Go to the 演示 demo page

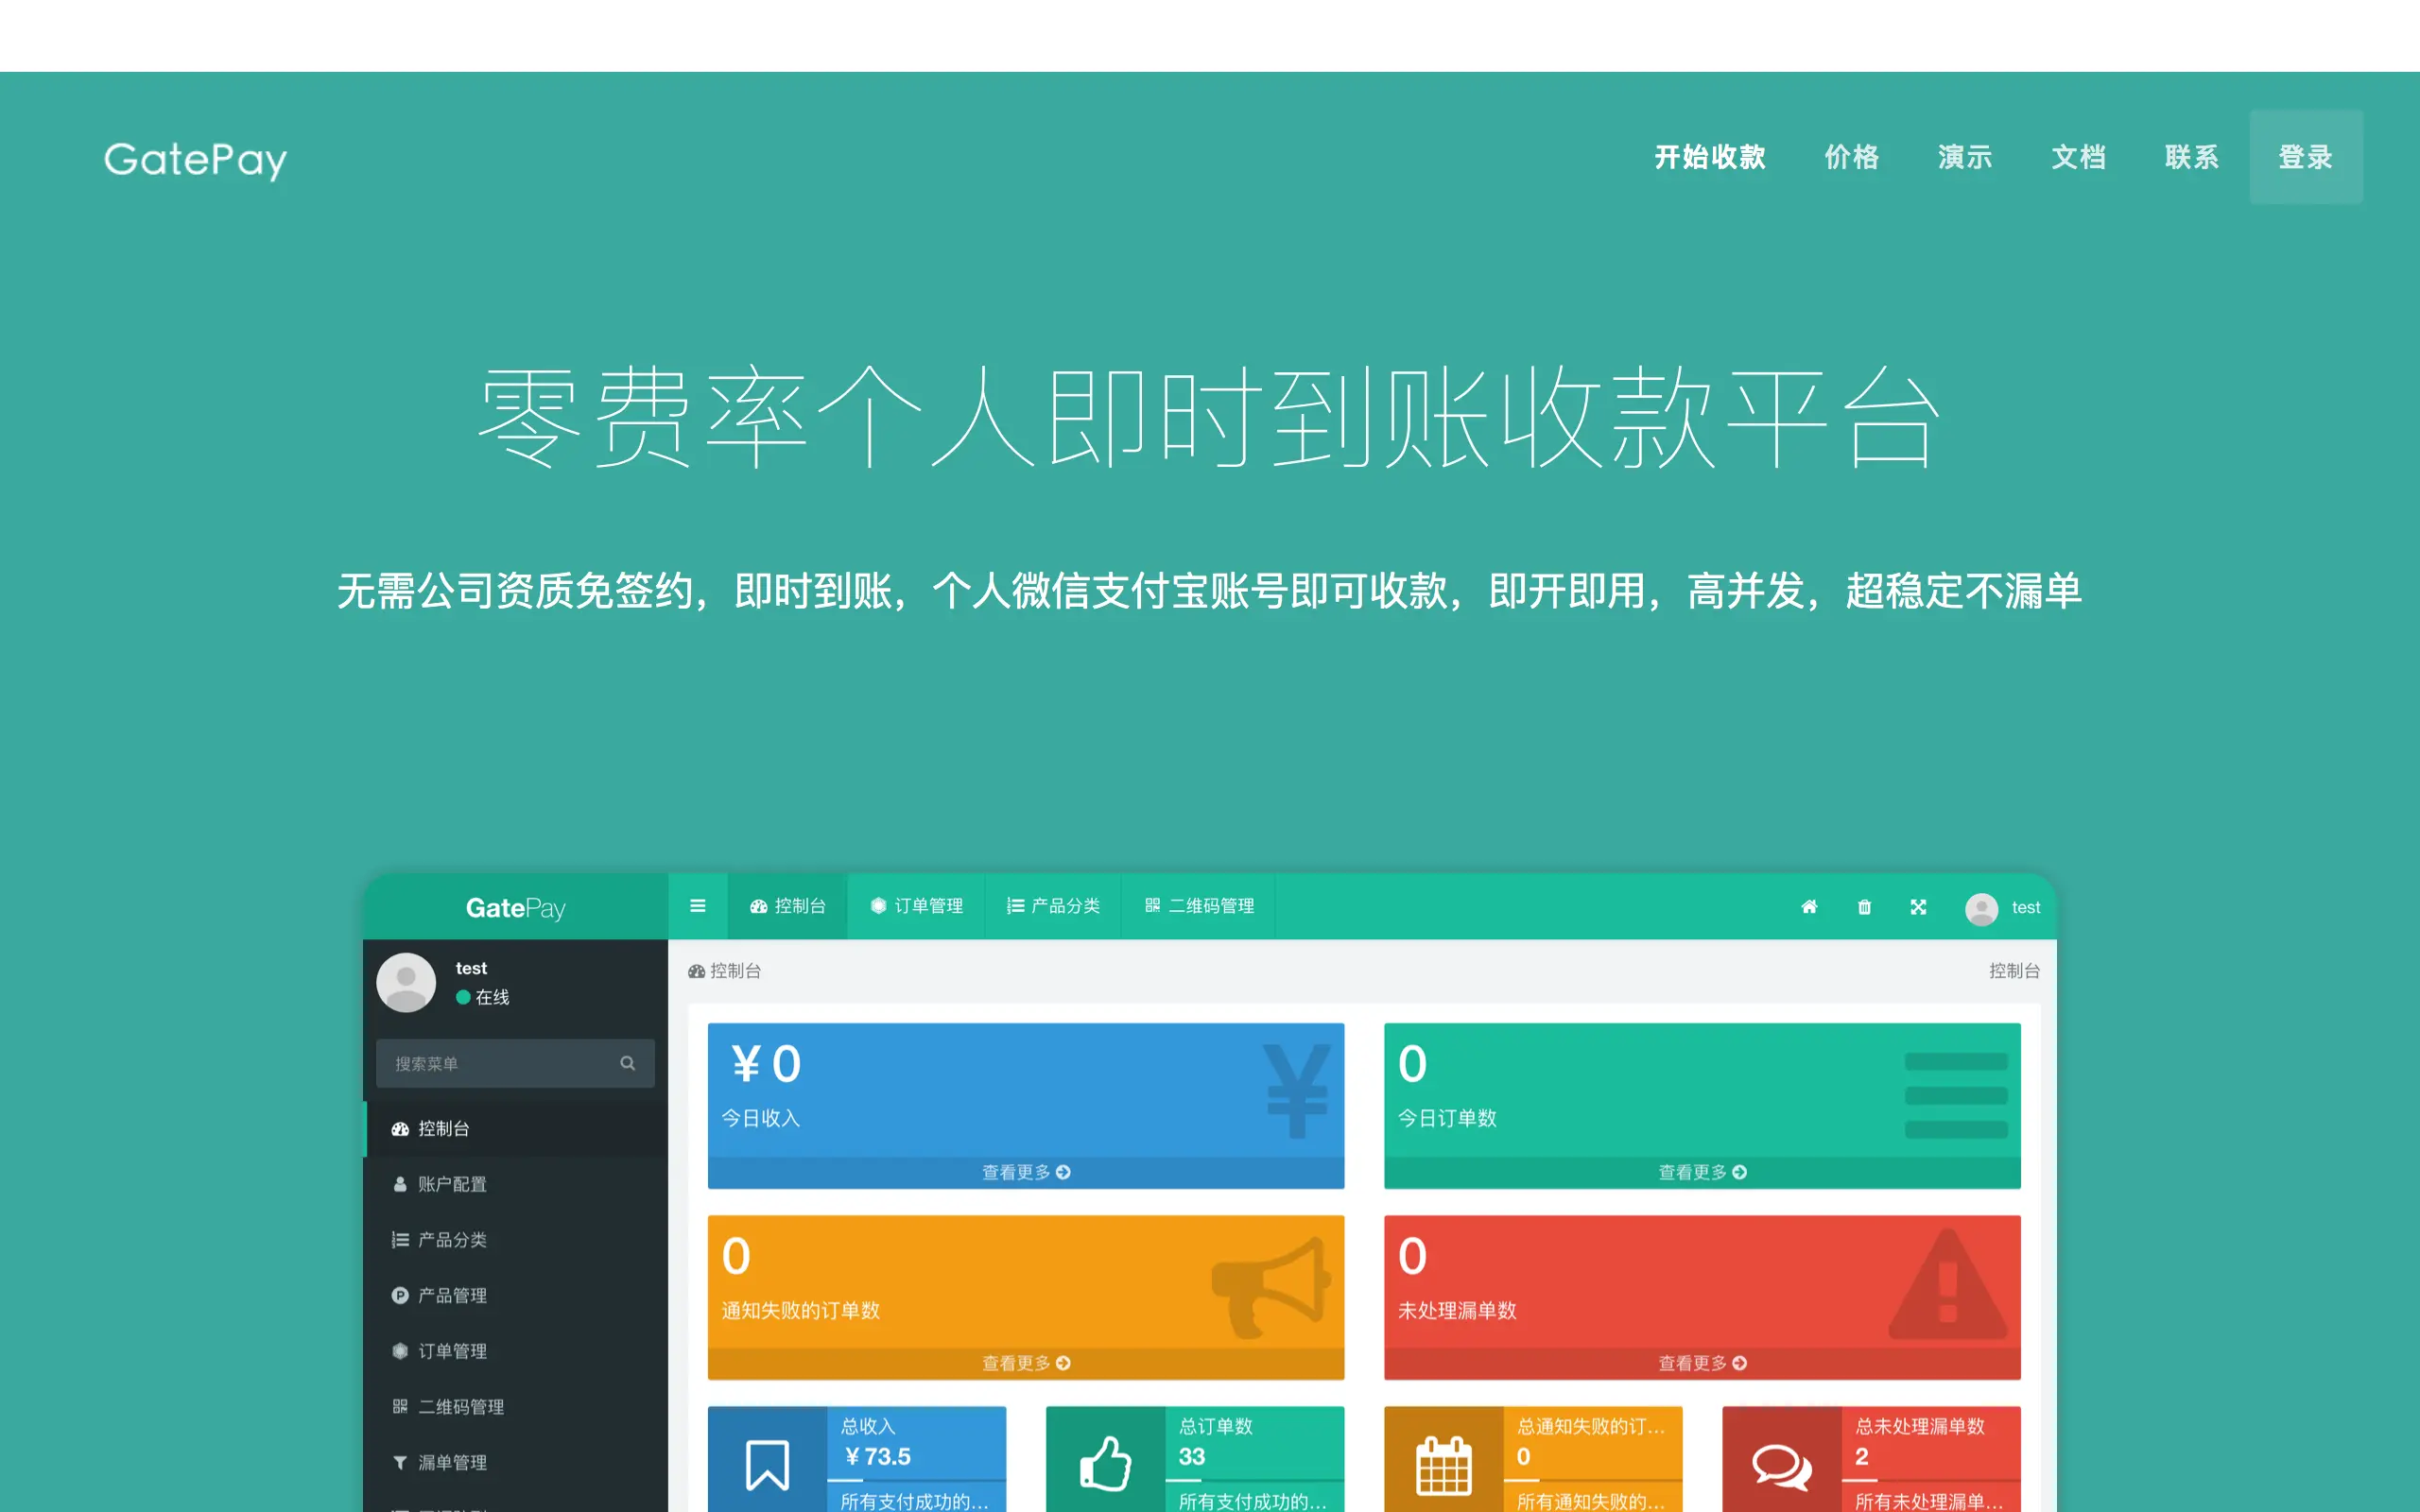tap(1965, 157)
